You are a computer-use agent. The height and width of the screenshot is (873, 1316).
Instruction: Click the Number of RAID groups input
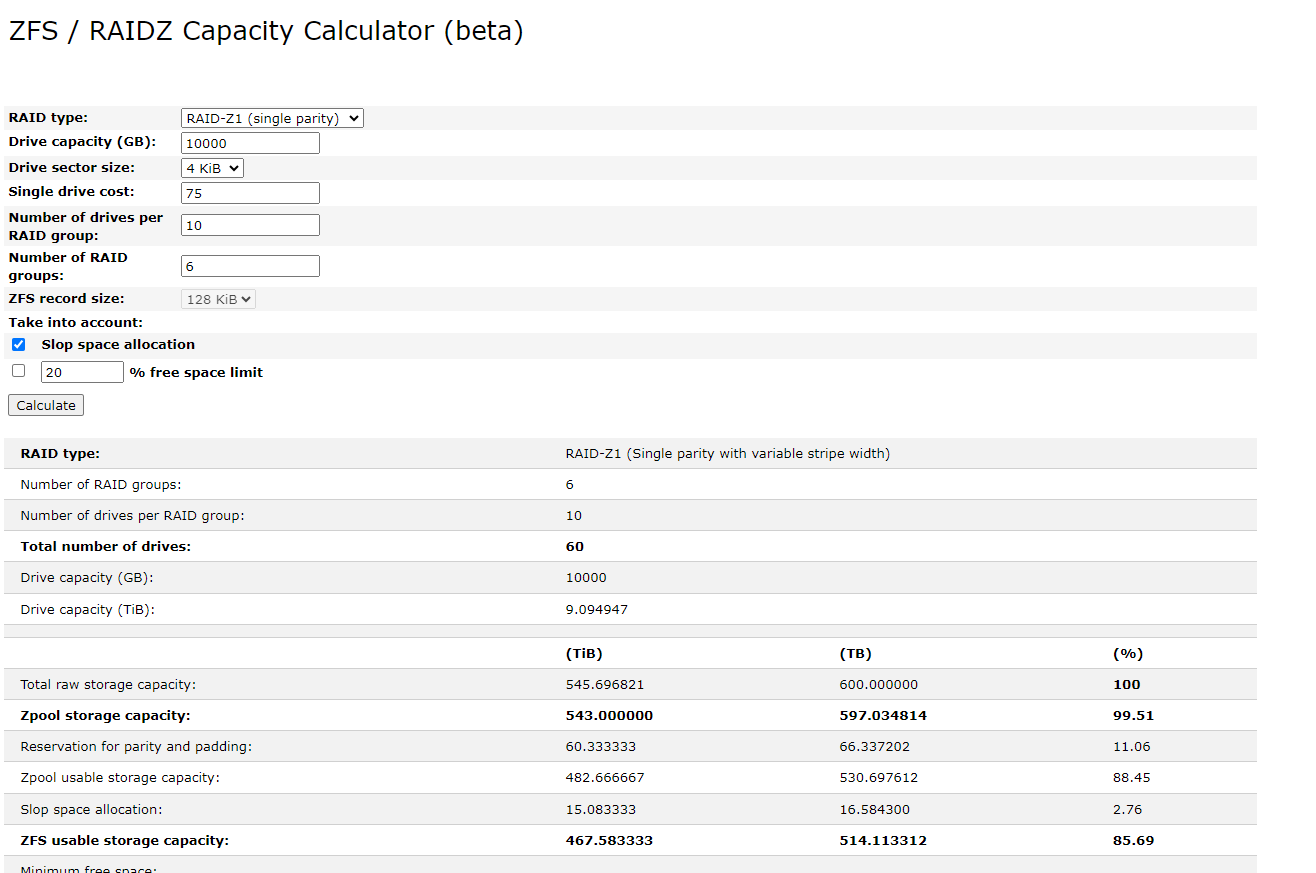250,265
